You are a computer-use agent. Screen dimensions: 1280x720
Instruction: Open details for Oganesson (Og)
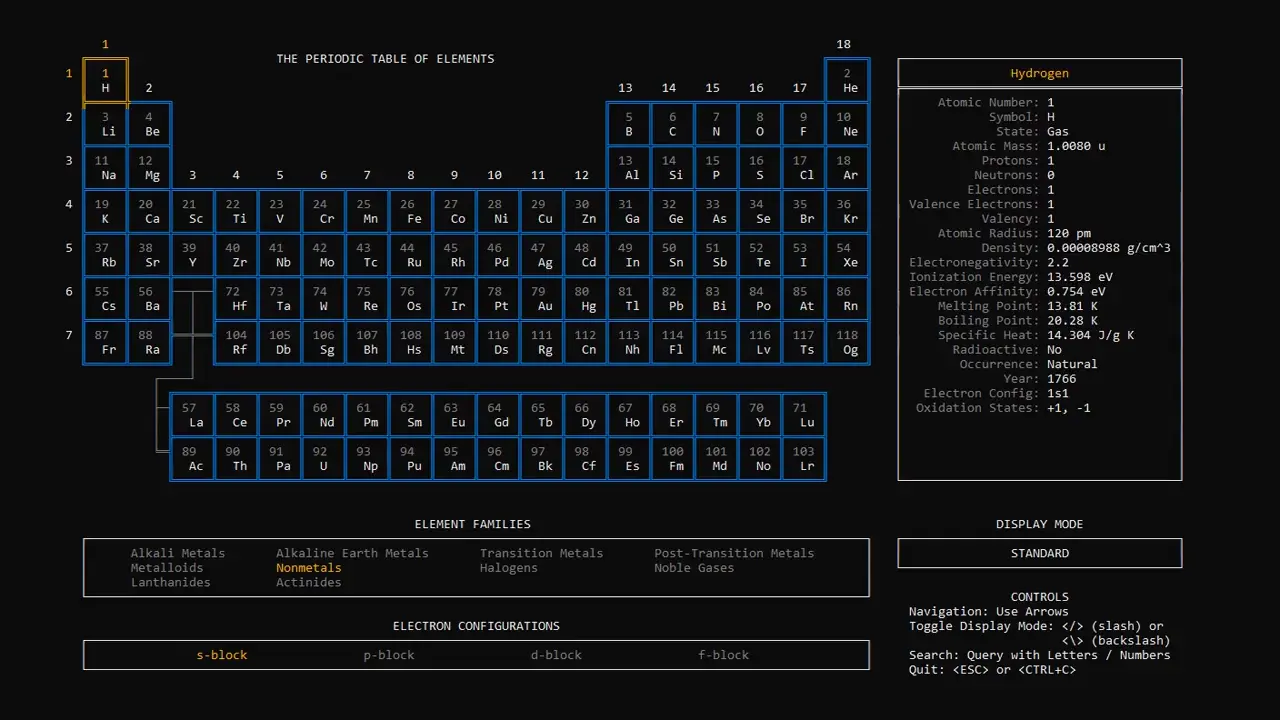coord(847,343)
